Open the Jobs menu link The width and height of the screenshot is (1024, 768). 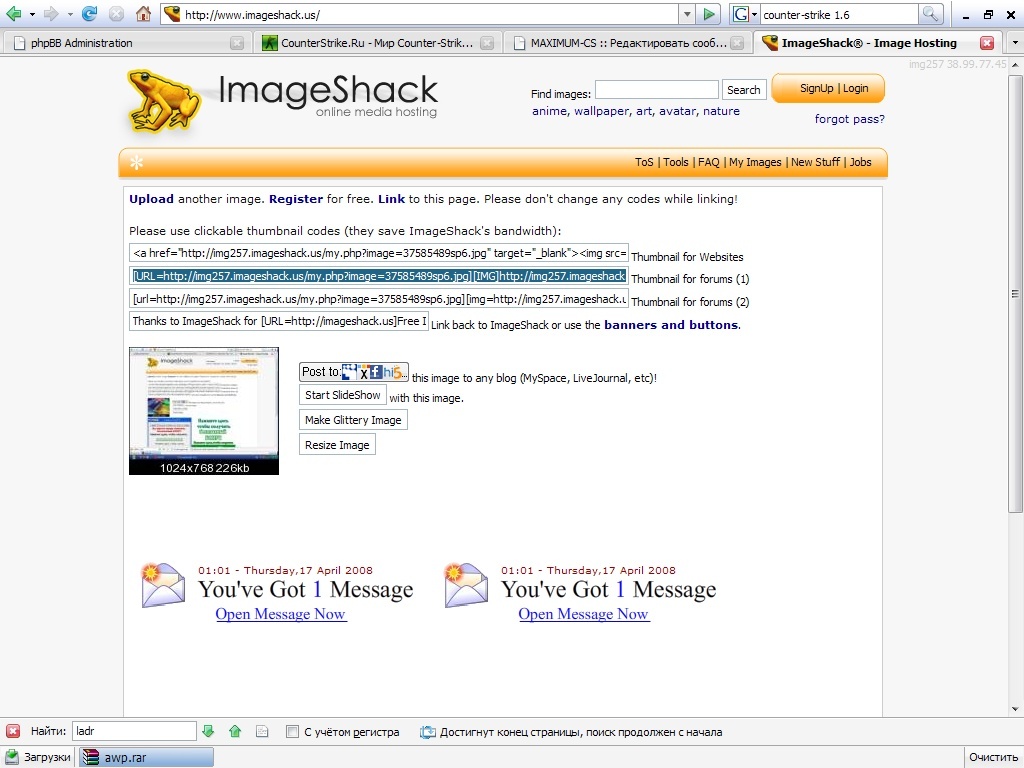pyautogui.click(x=861, y=162)
